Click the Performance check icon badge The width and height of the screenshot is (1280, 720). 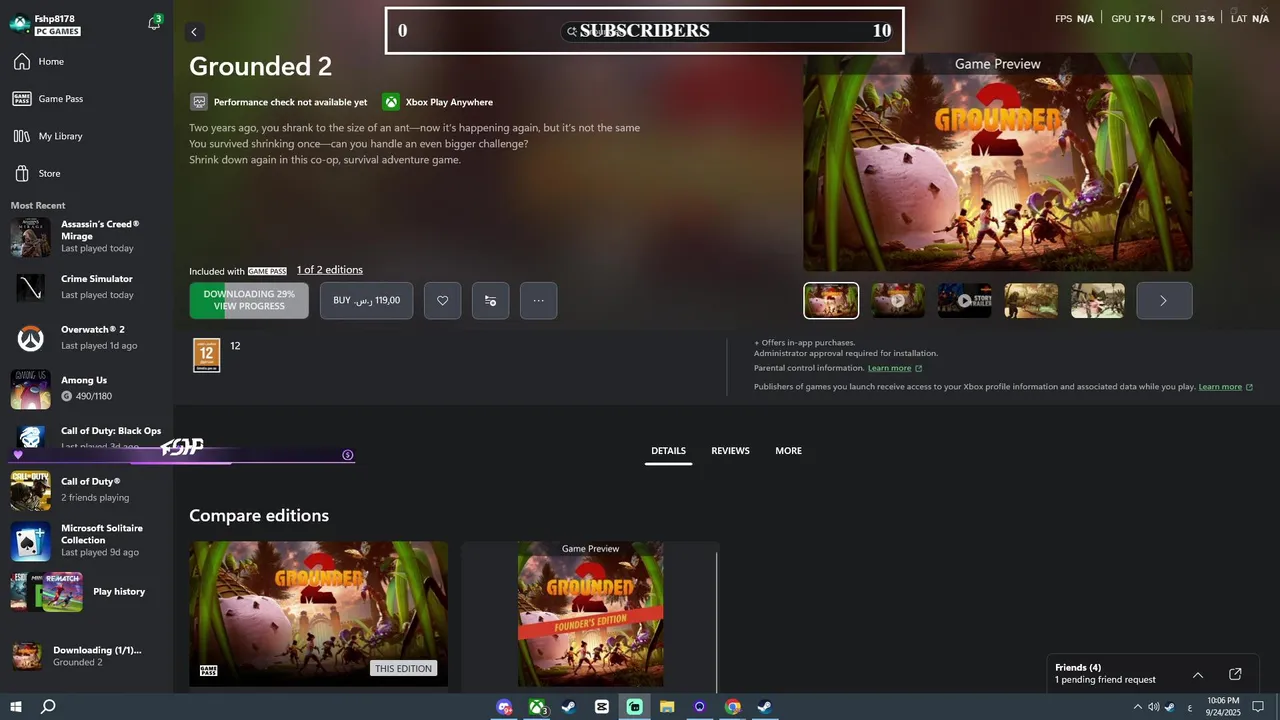coord(199,102)
